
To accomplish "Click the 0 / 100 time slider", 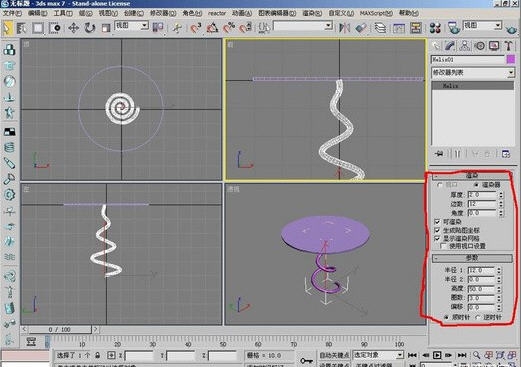I will click(x=59, y=330).
